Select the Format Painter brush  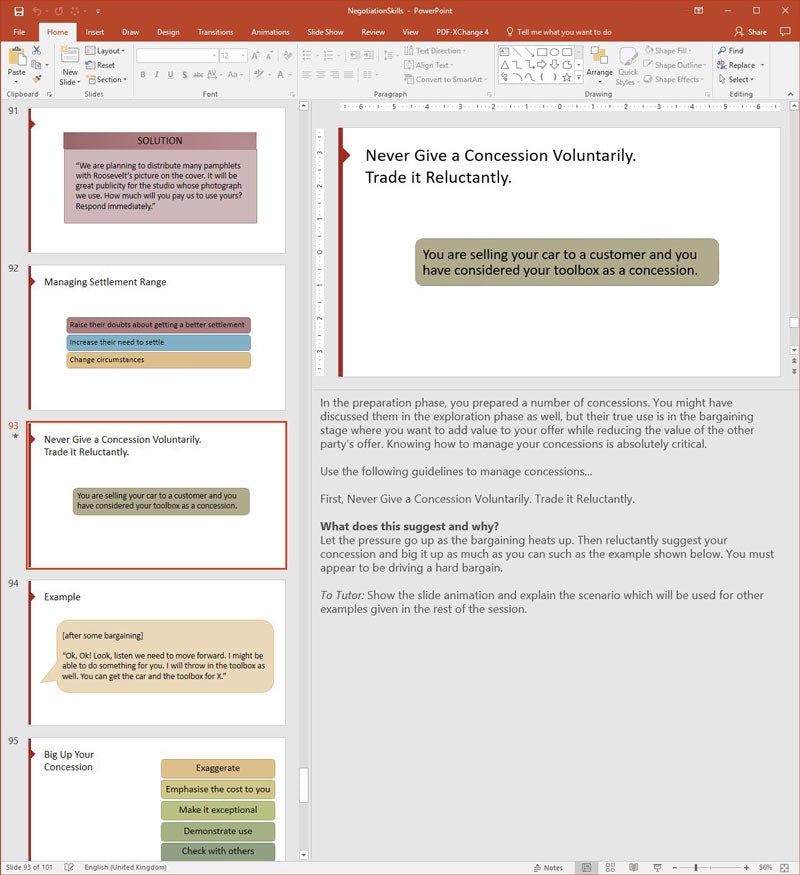[37, 79]
